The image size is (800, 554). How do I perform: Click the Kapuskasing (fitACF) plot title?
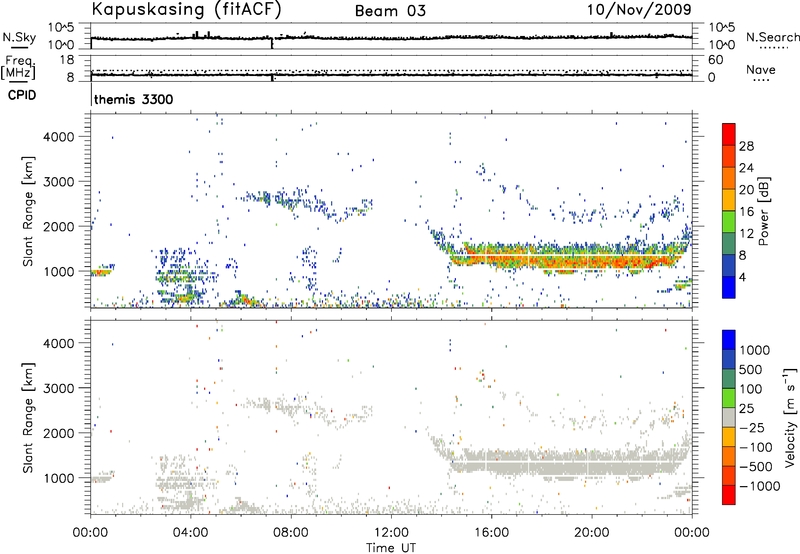point(186,9)
